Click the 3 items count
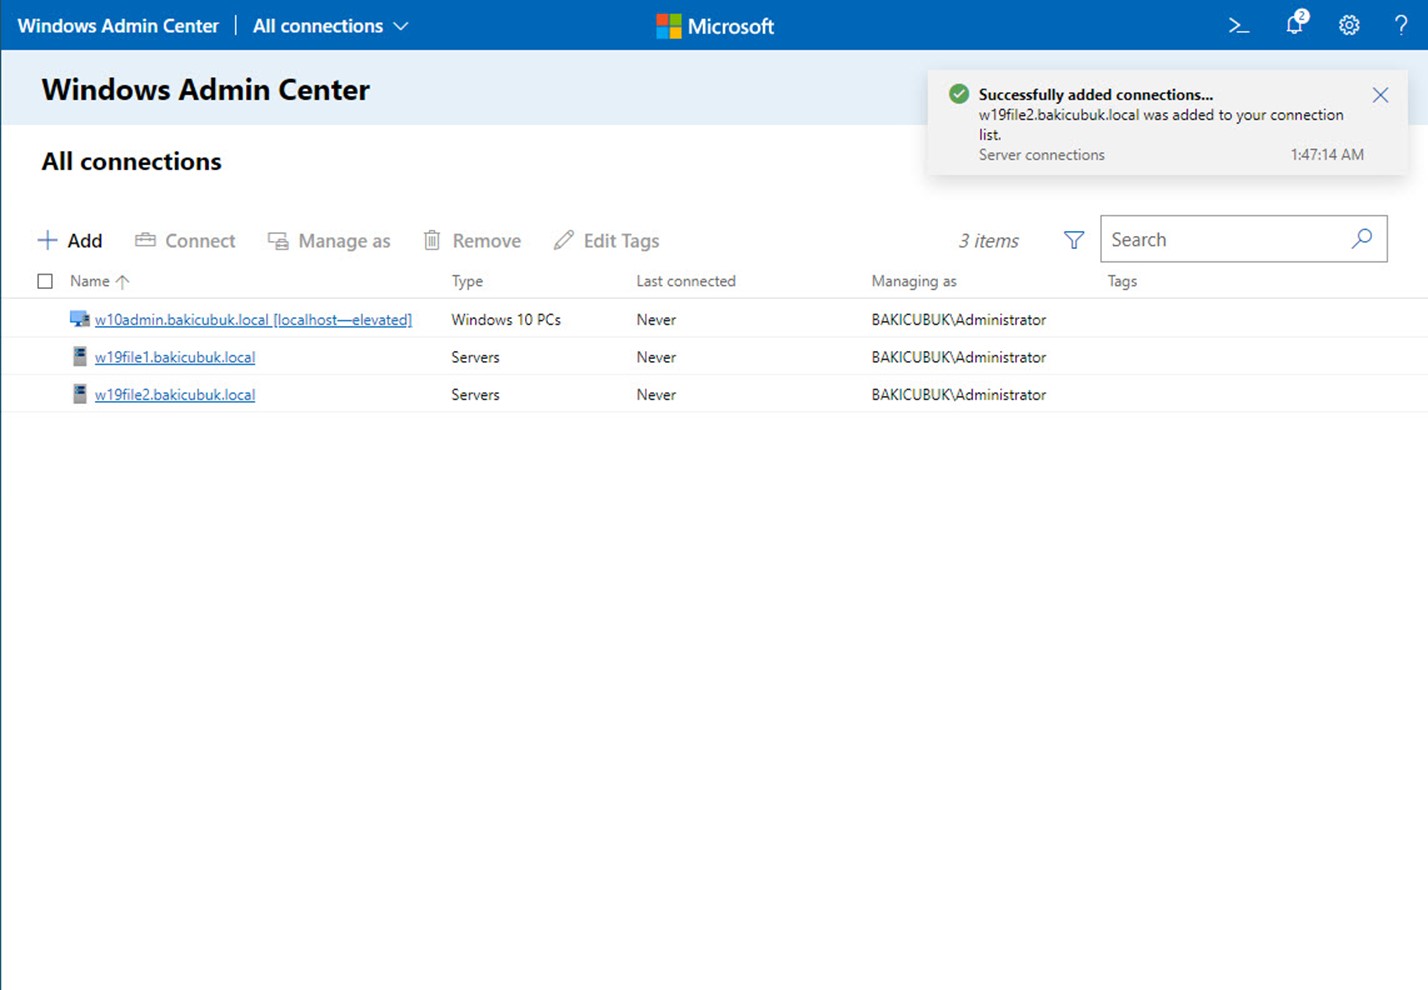 (988, 240)
